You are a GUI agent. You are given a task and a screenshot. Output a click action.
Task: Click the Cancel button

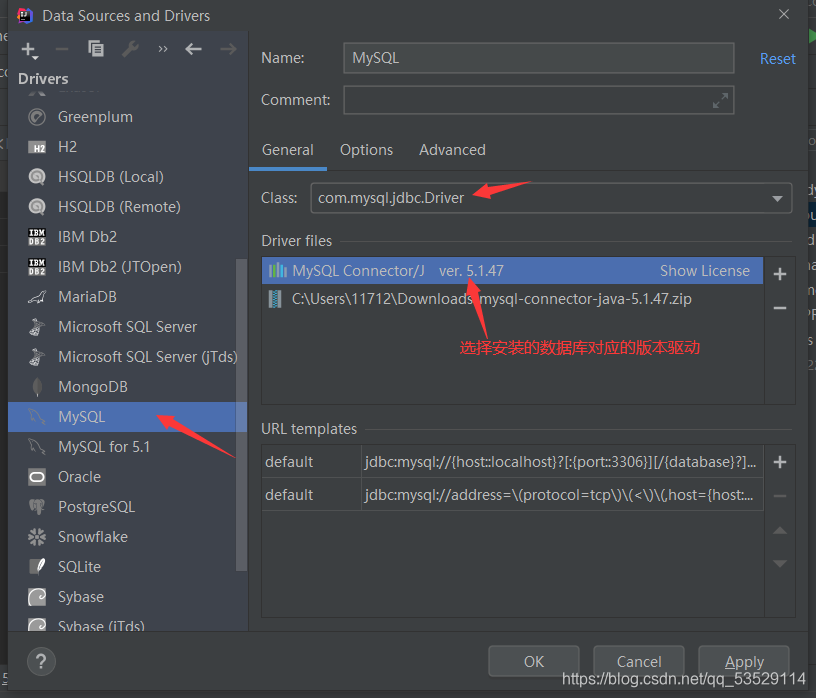639,661
